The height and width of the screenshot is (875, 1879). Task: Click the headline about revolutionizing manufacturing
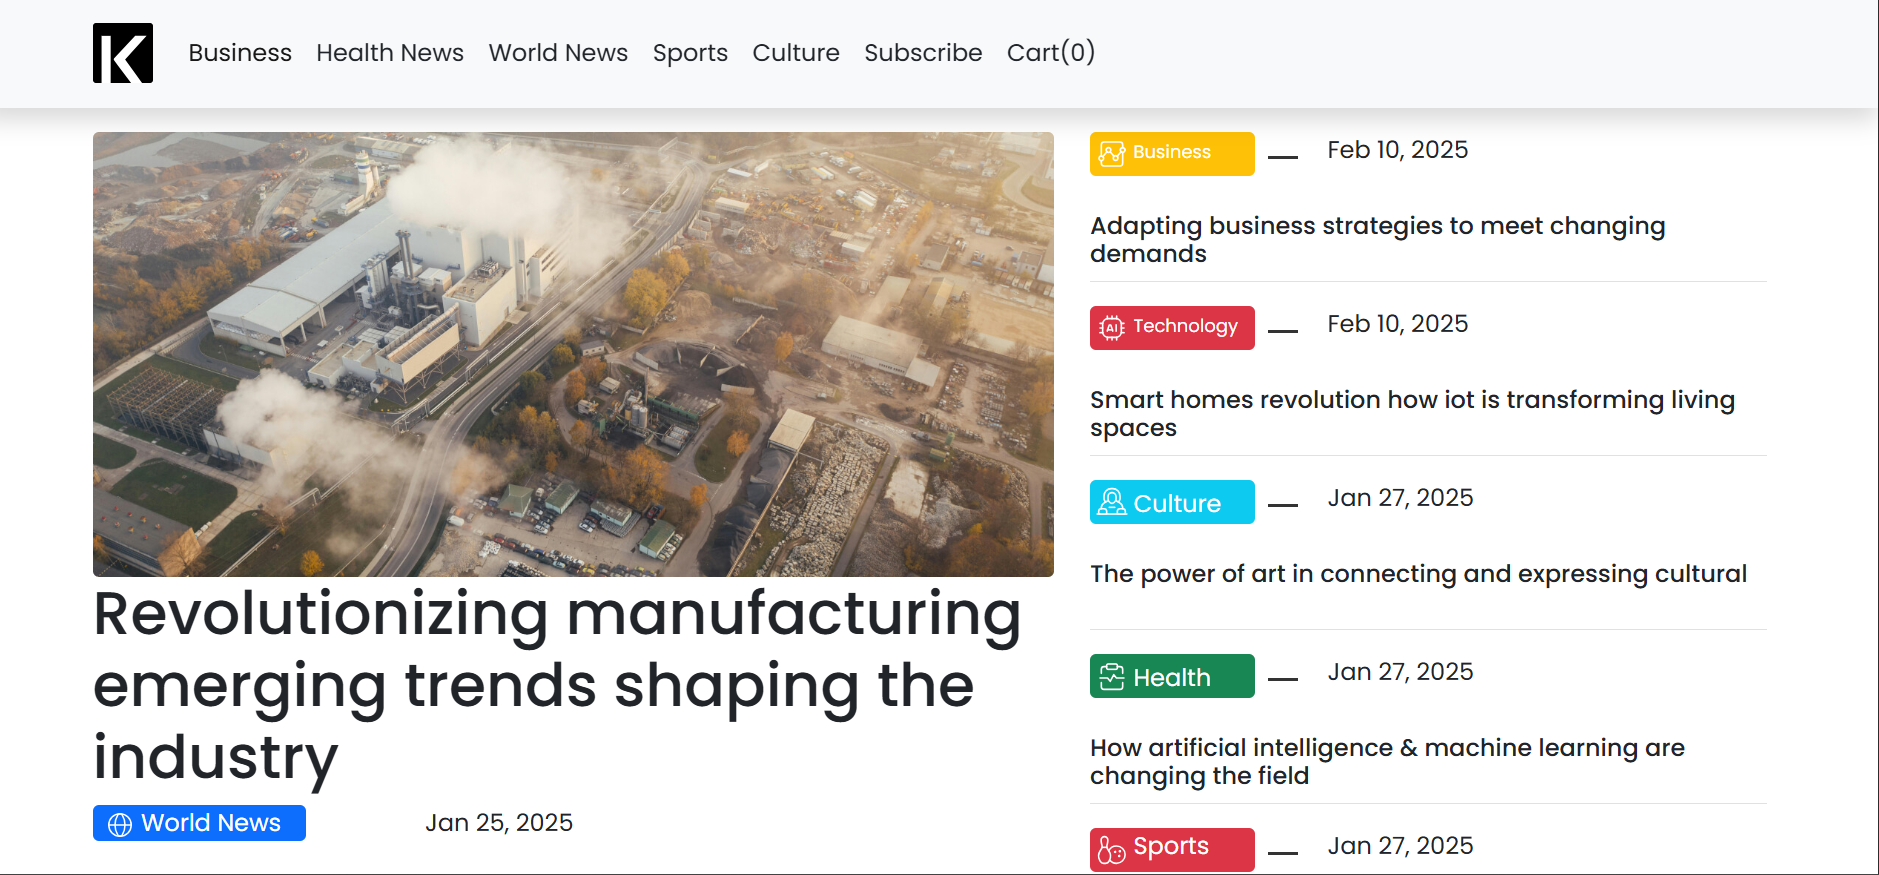[556, 686]
